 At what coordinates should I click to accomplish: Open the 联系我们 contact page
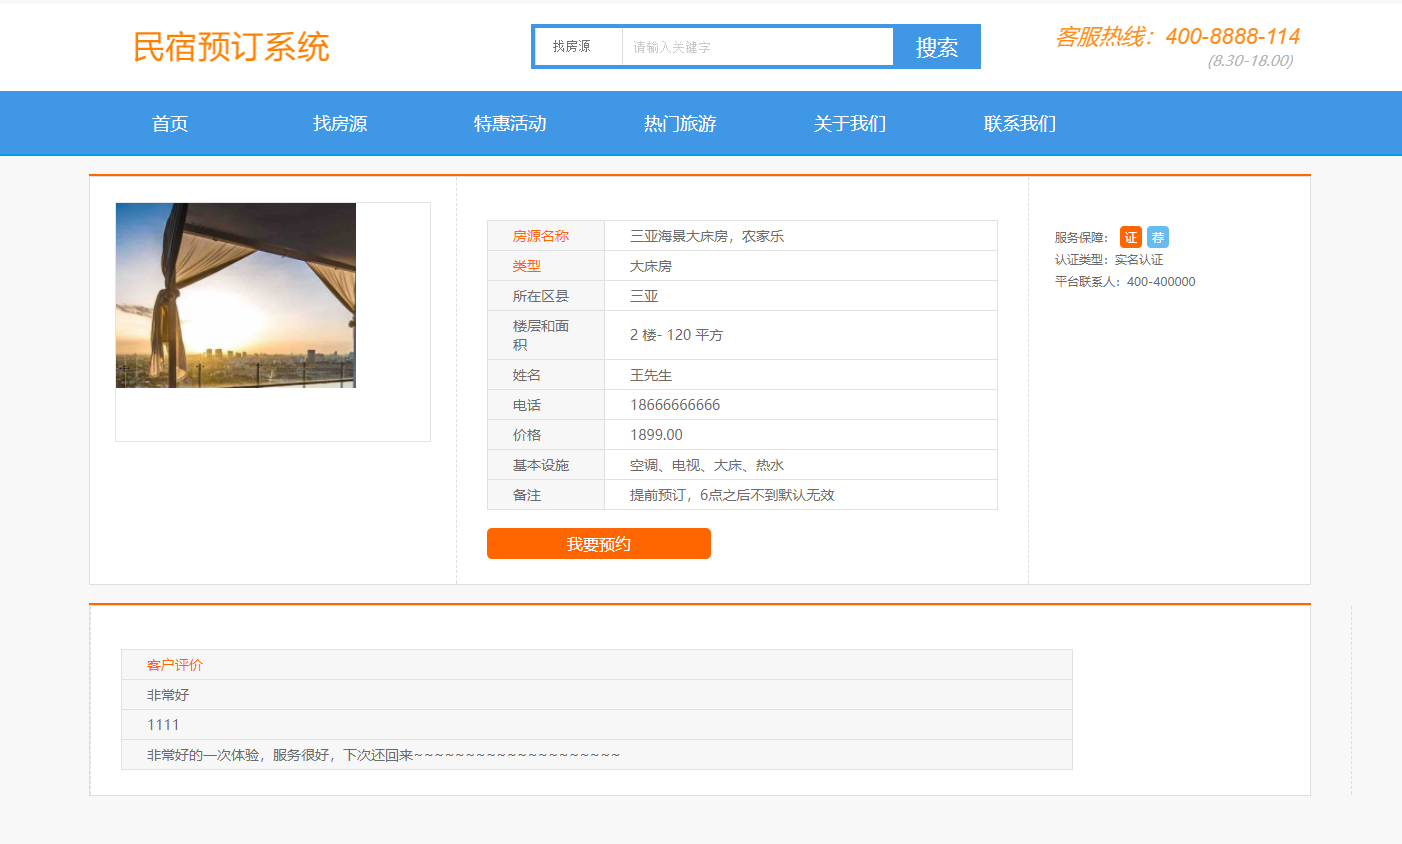pyautogui.click(x=1020, y=124)
